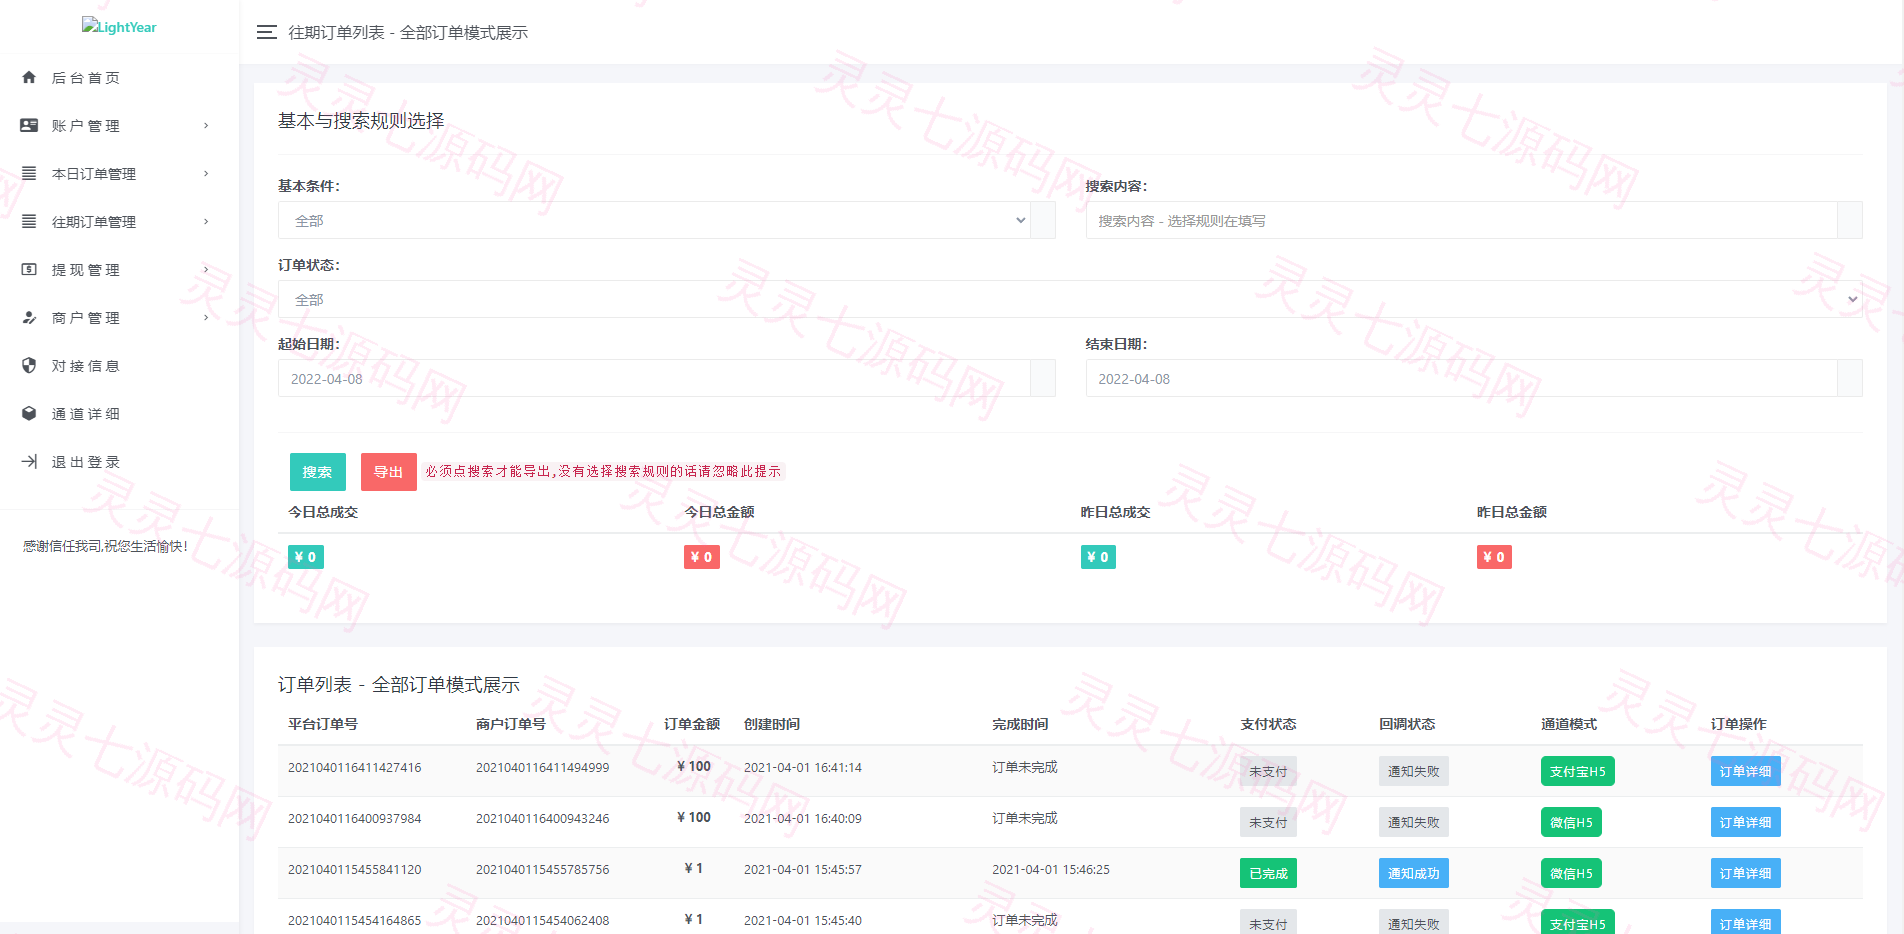Open 账户管理 menu item
1904x934 pixels.
click(119, 125)
